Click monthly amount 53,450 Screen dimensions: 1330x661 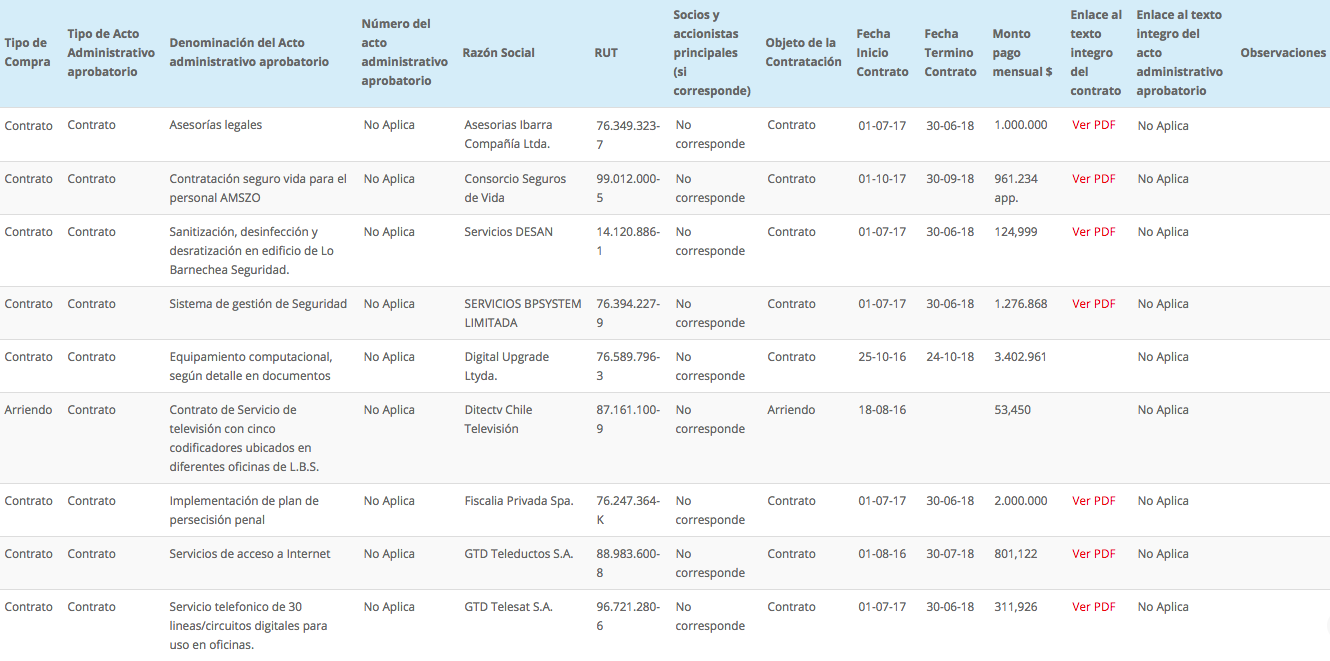point(1013,410)
